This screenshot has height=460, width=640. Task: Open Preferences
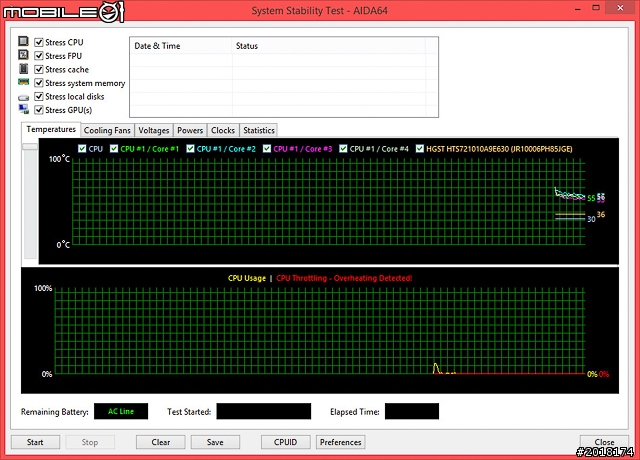(340, 442)
